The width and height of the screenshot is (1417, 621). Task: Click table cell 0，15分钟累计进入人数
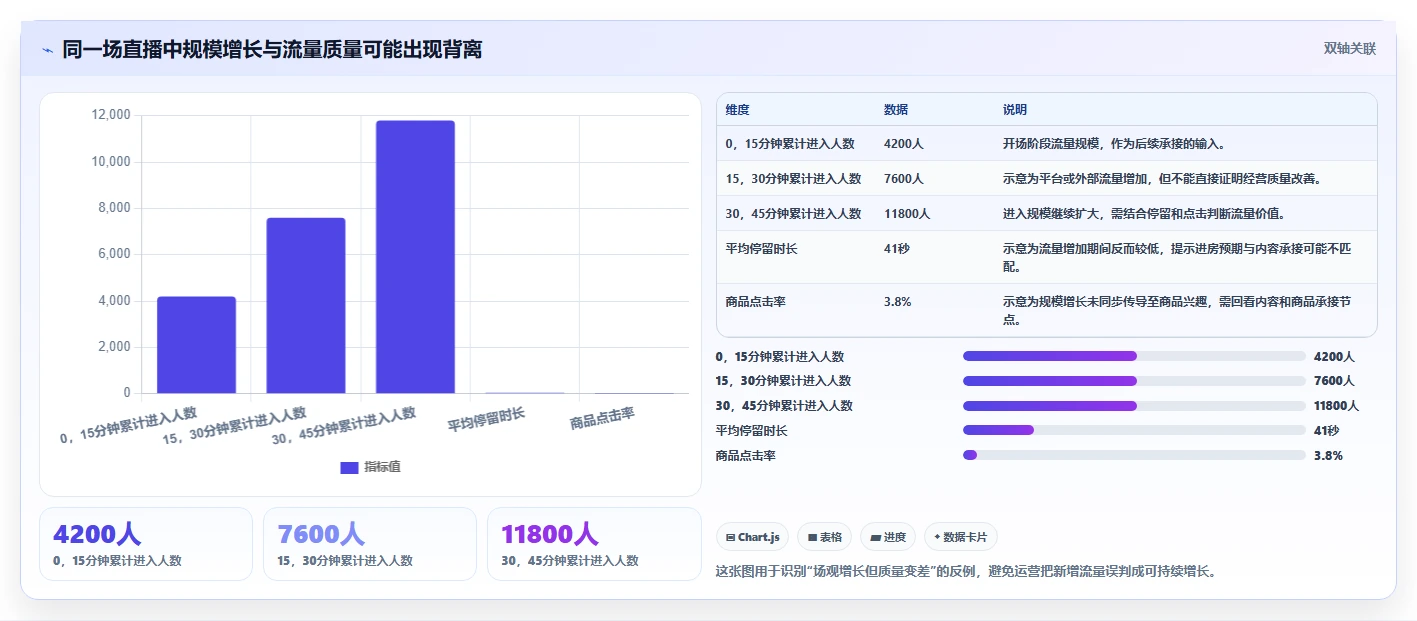(790, 144)
